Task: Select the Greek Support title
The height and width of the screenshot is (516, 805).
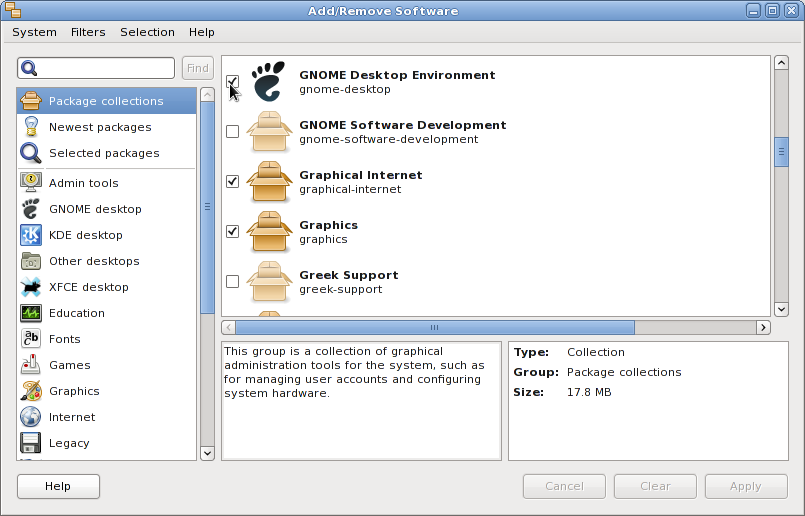Action: [x=349, y=275]
